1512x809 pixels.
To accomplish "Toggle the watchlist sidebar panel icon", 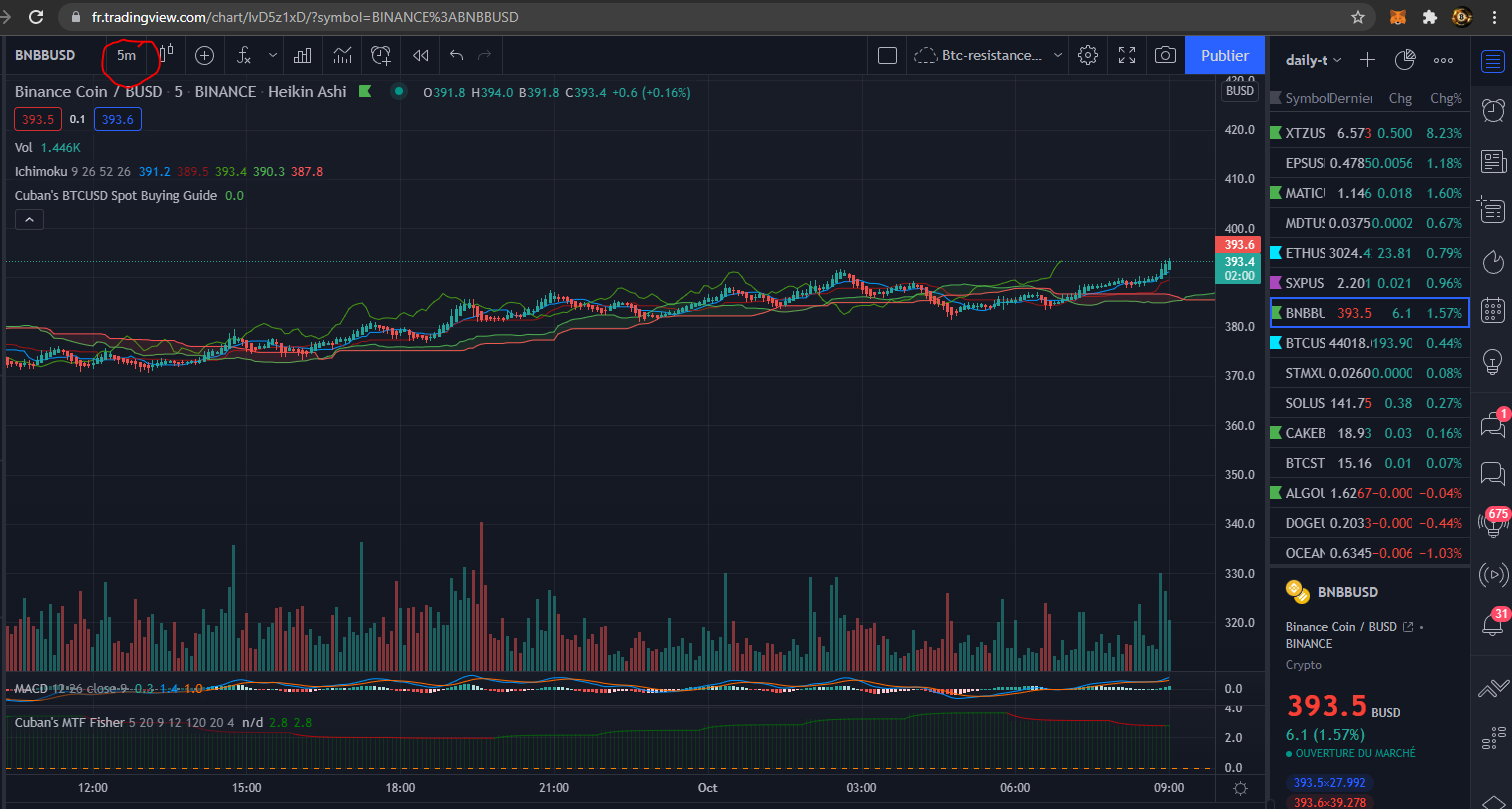I will 1492,61.
